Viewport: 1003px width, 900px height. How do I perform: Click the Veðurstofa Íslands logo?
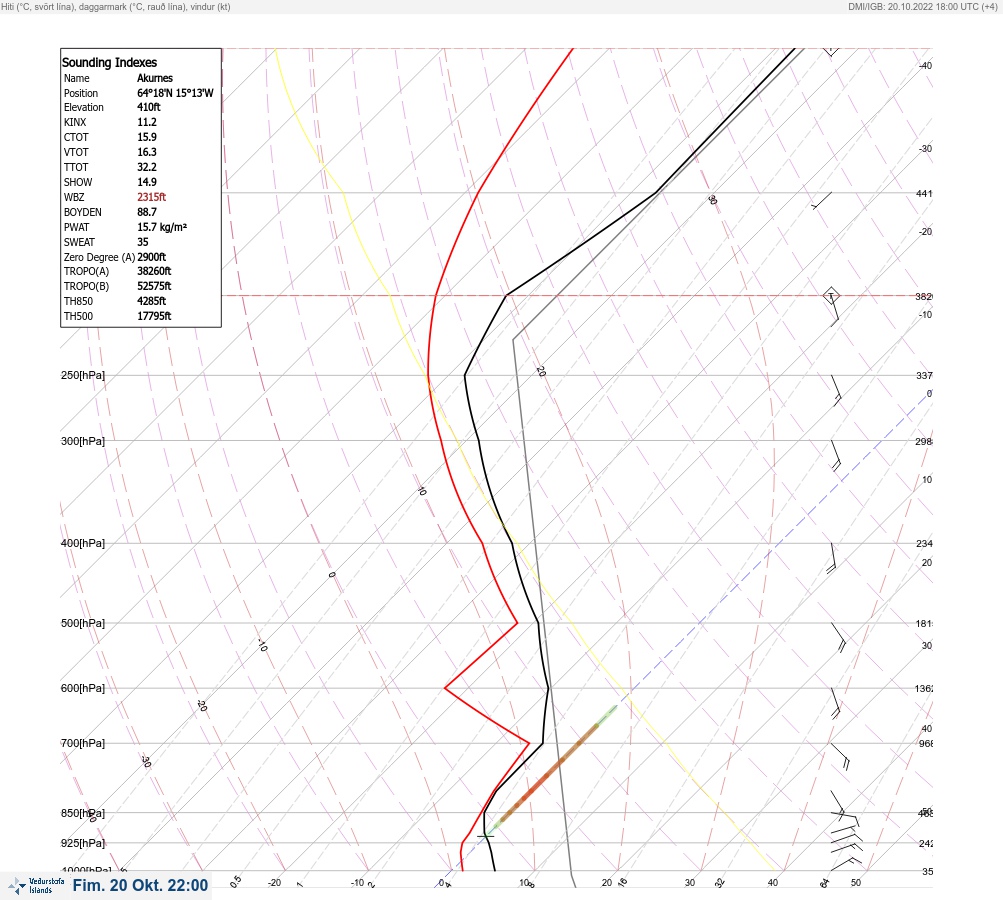[37, 886]
